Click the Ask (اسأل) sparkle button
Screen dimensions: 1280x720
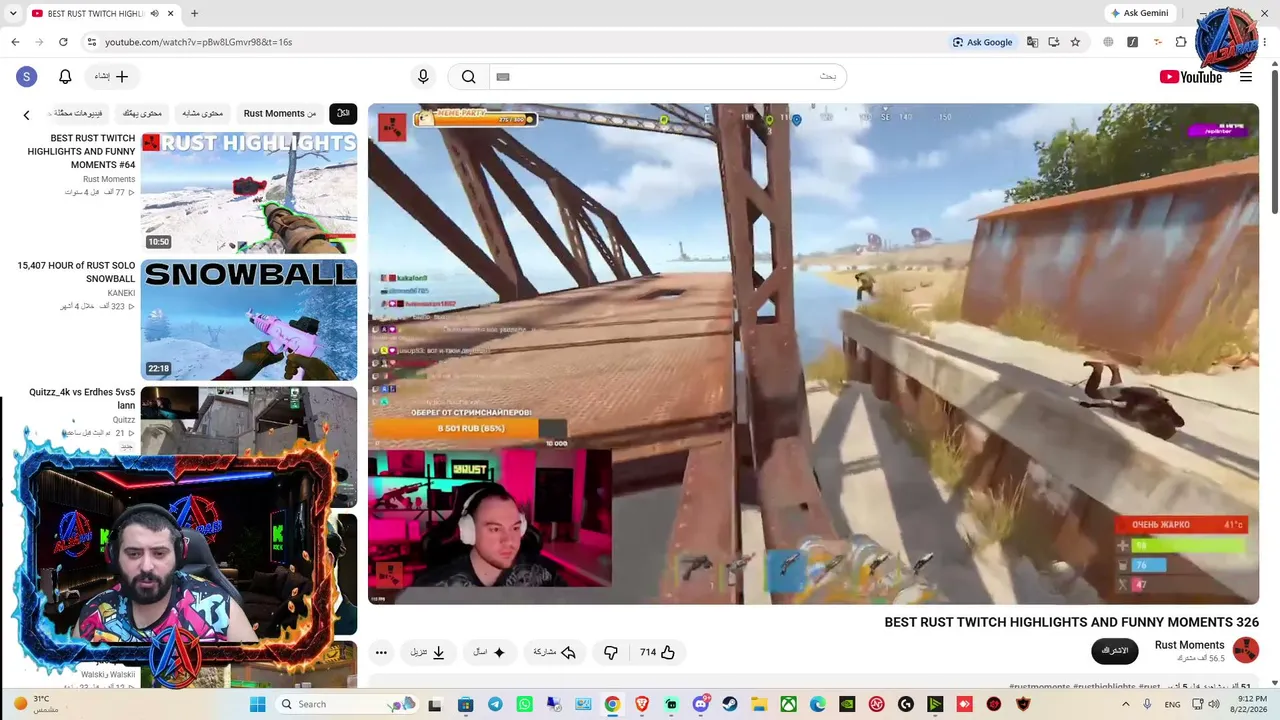(489, 653)
